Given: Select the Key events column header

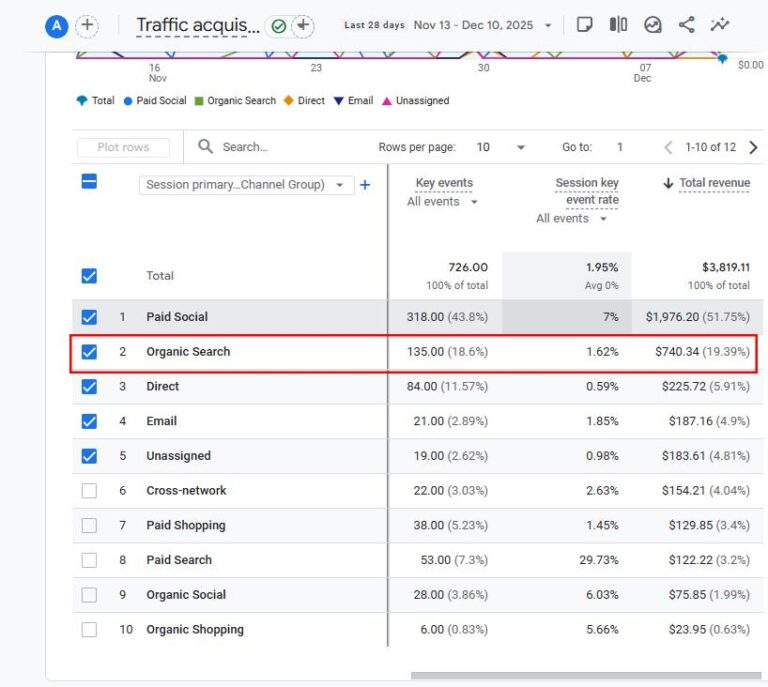Looking at the screenshot, I should point(443,183).
